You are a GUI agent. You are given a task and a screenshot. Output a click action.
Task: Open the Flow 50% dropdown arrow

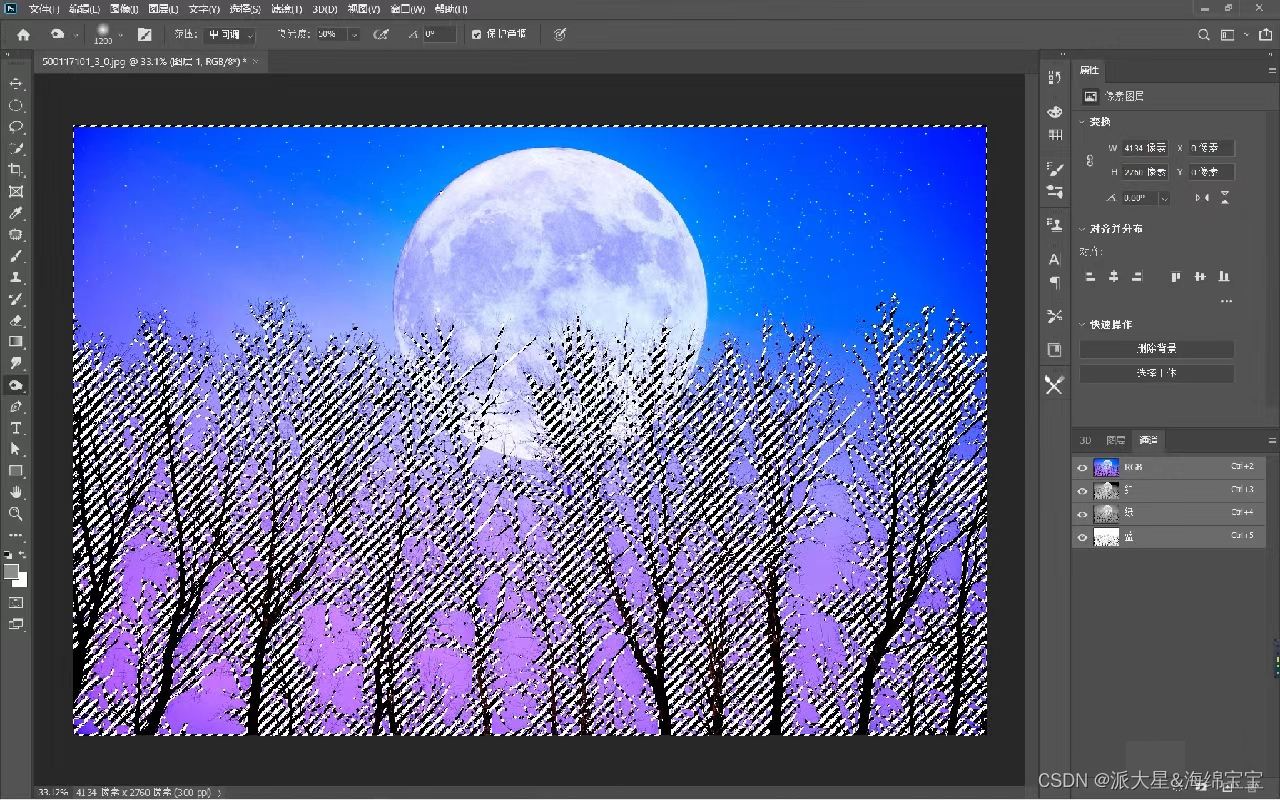(353, 34)
